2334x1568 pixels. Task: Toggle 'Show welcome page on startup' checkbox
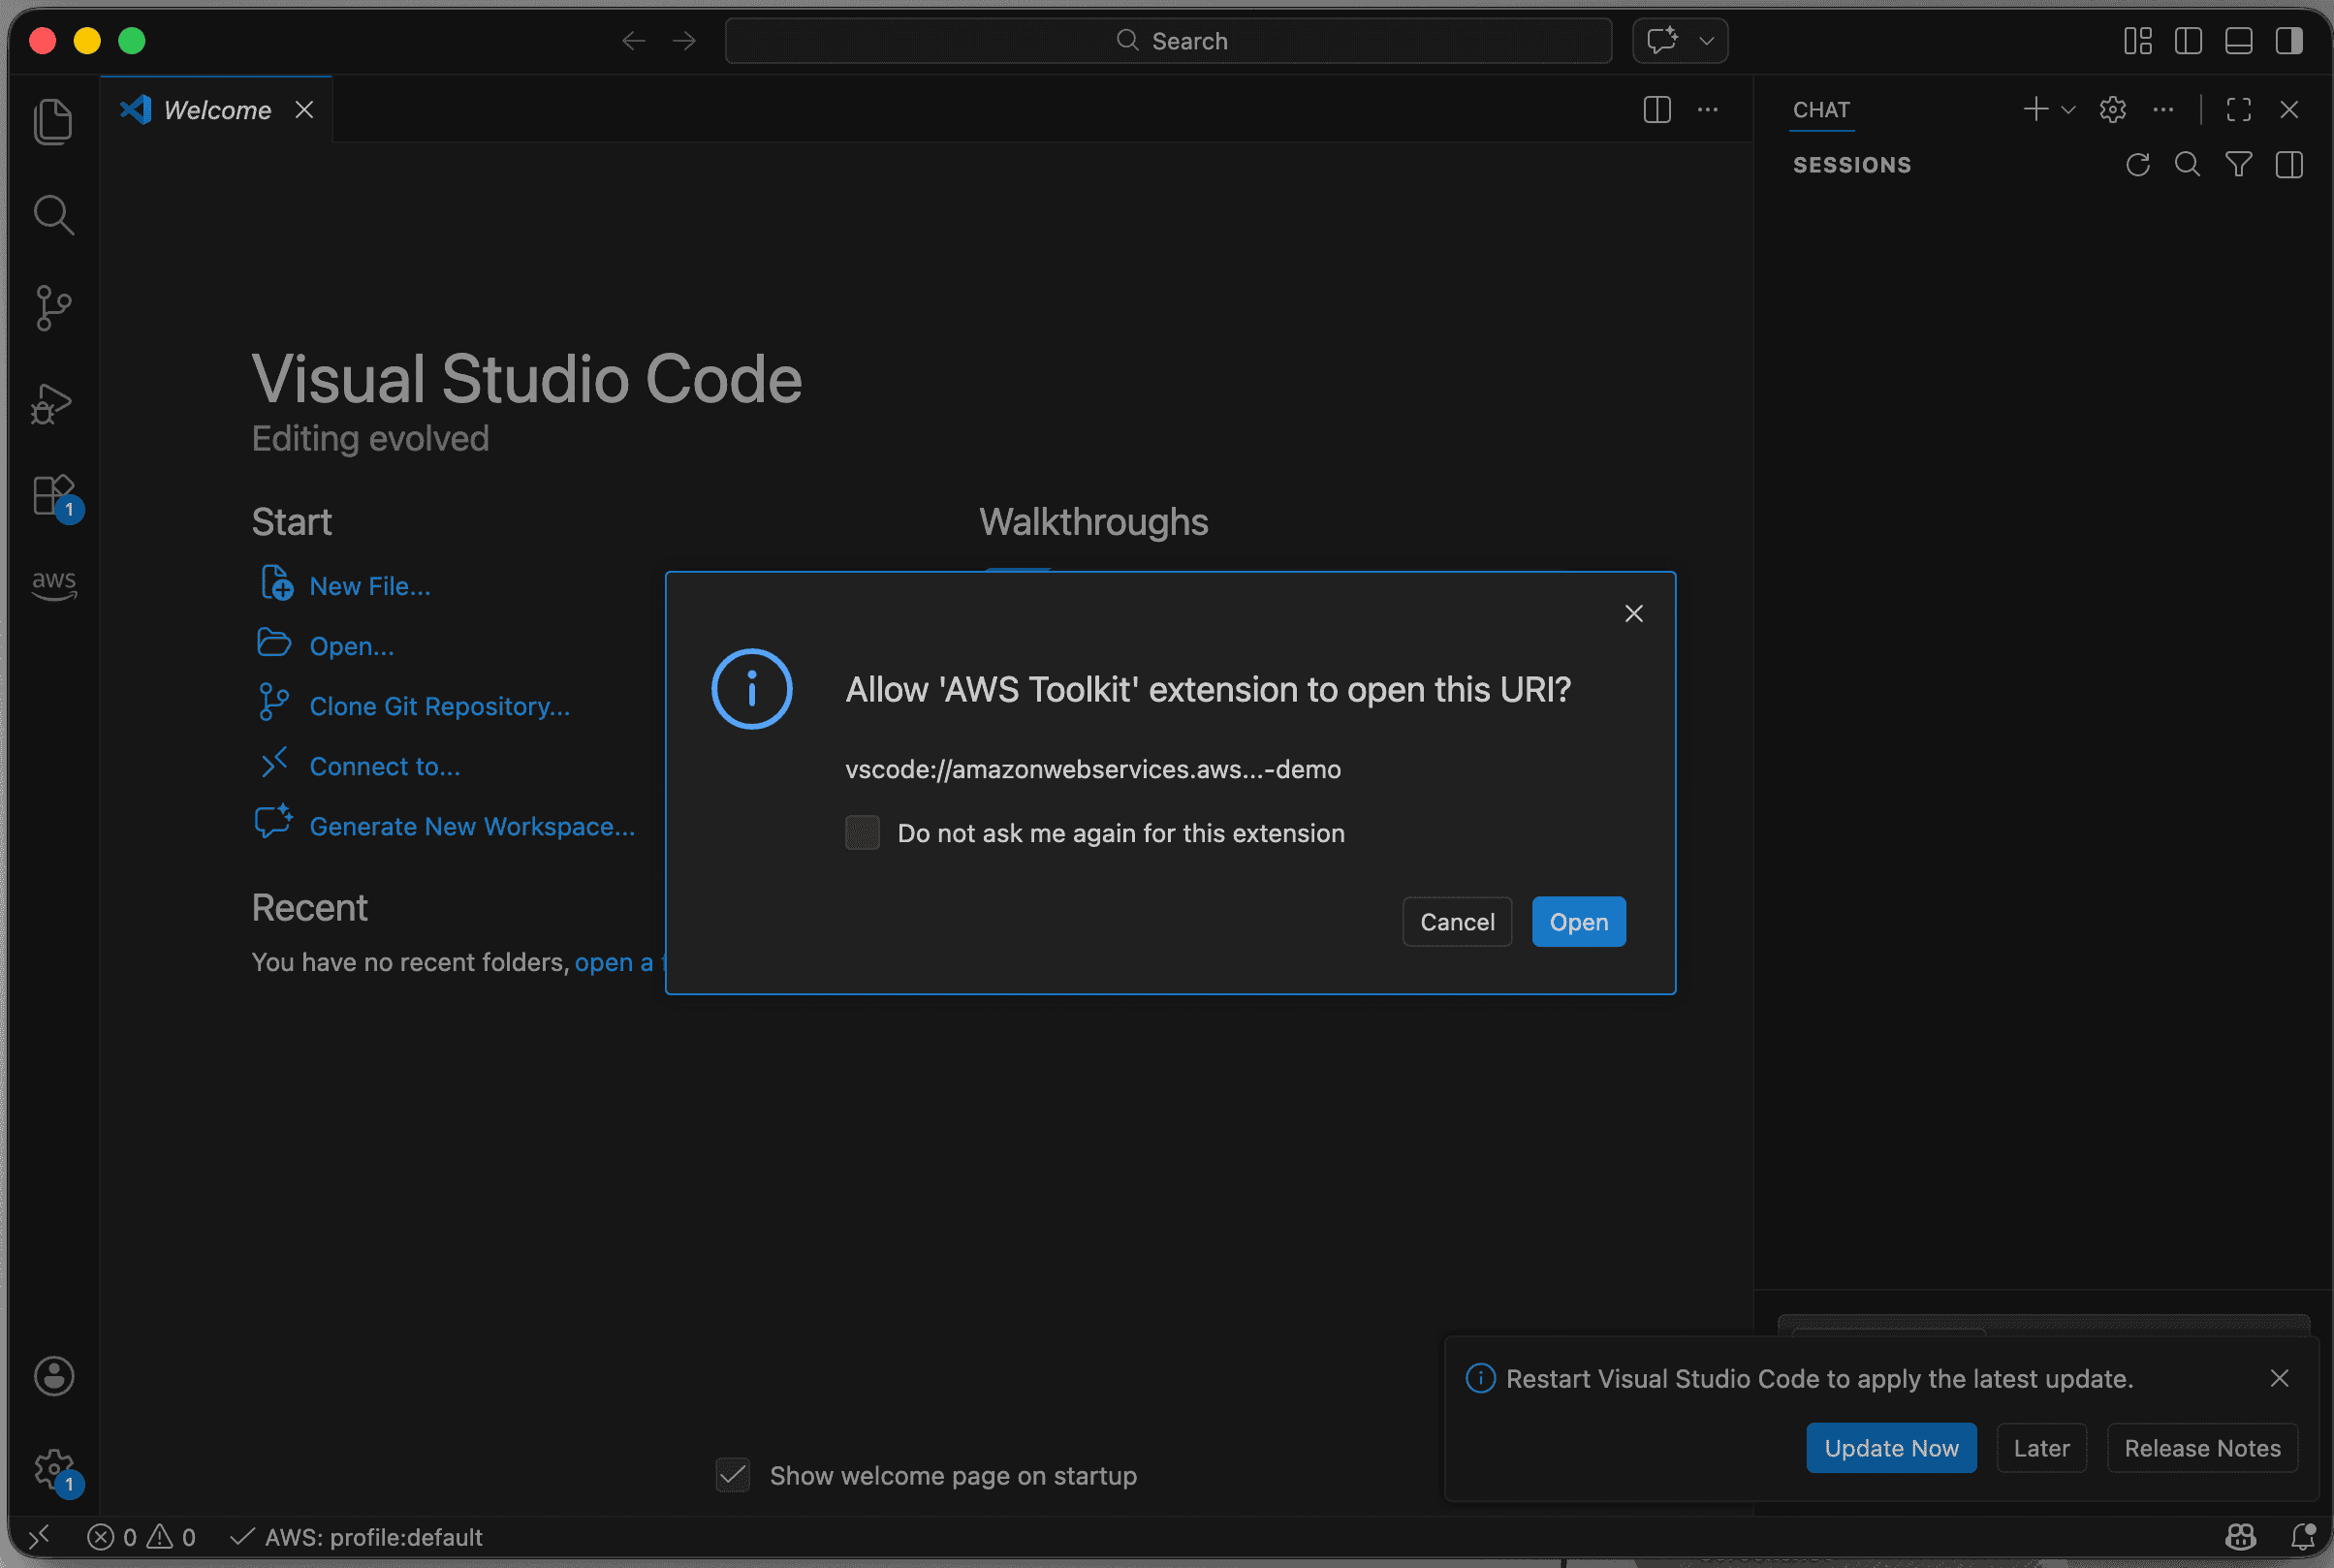tap(733, 1475)
